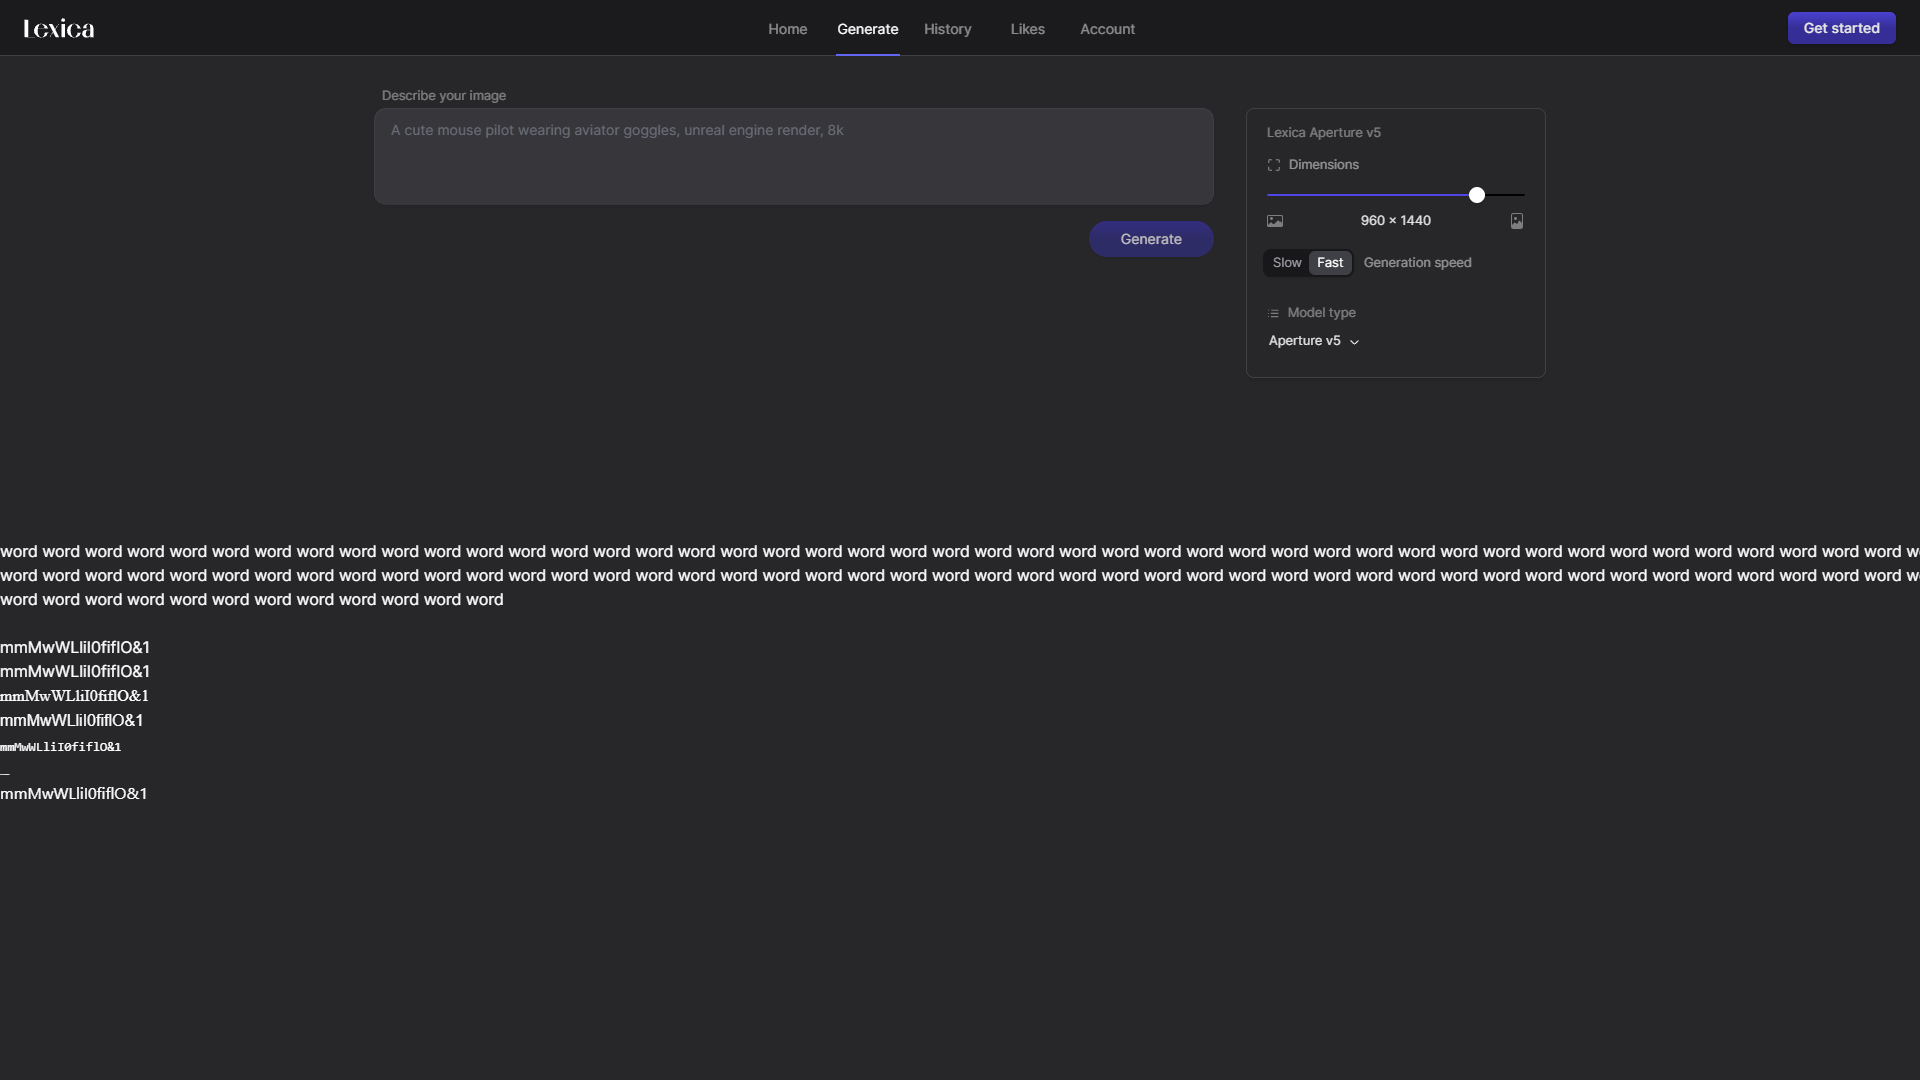
Task: Click the Describe your image text field
Action: [793, 155]
